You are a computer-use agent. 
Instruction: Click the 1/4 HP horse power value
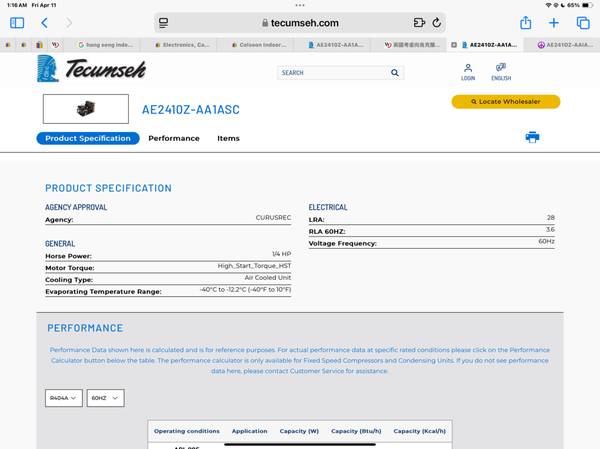(x=282, y=254)
